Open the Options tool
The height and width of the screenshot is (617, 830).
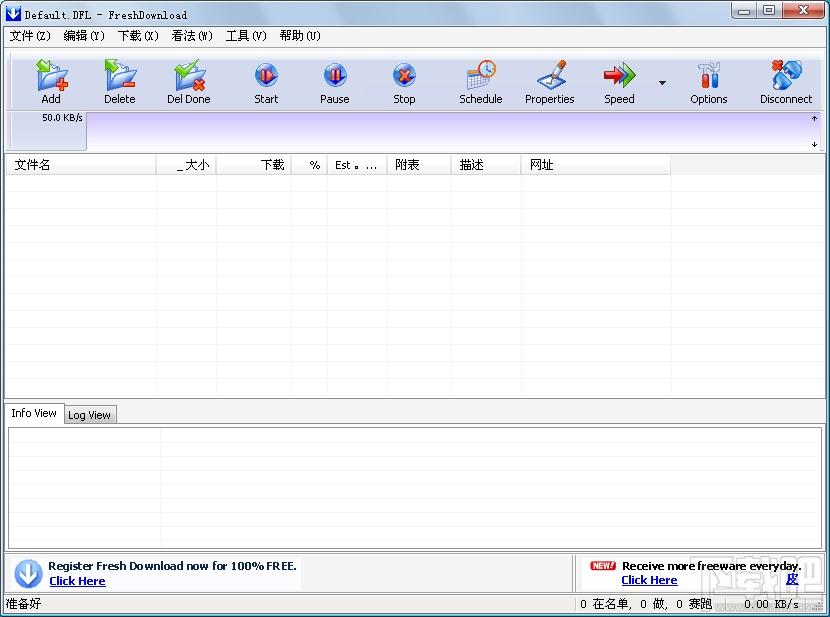click(708, 82)
